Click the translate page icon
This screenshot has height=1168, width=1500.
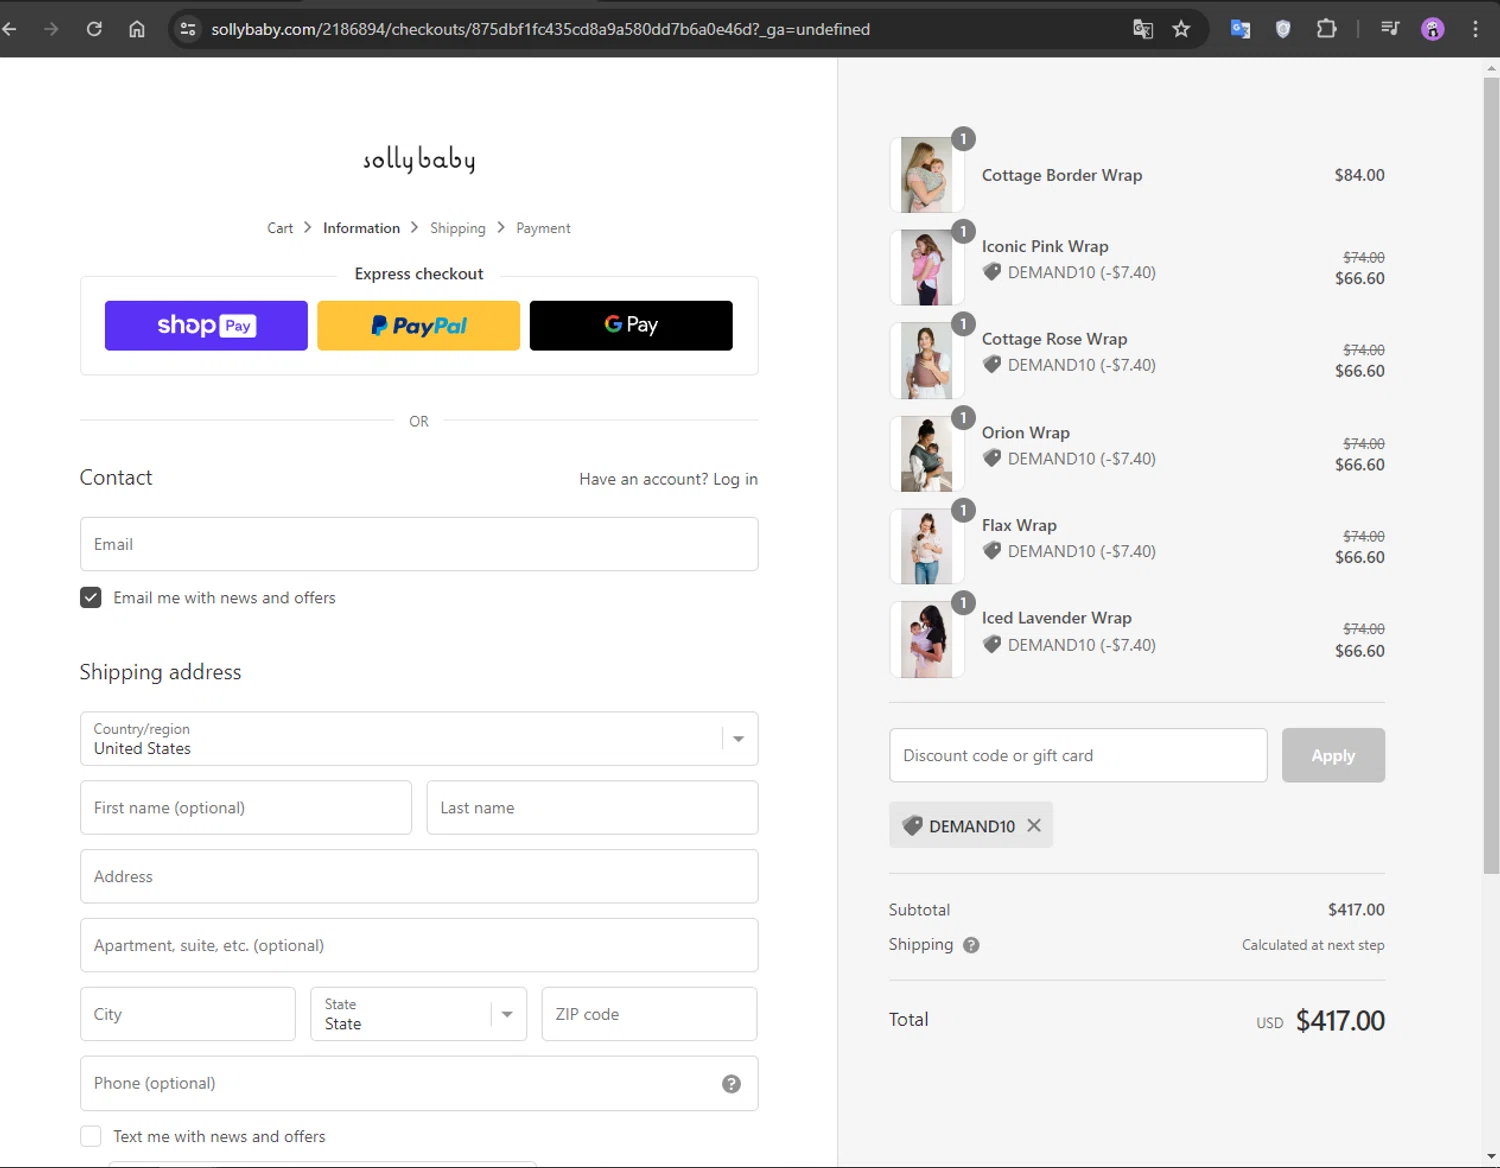click(x=1143, y=29)
